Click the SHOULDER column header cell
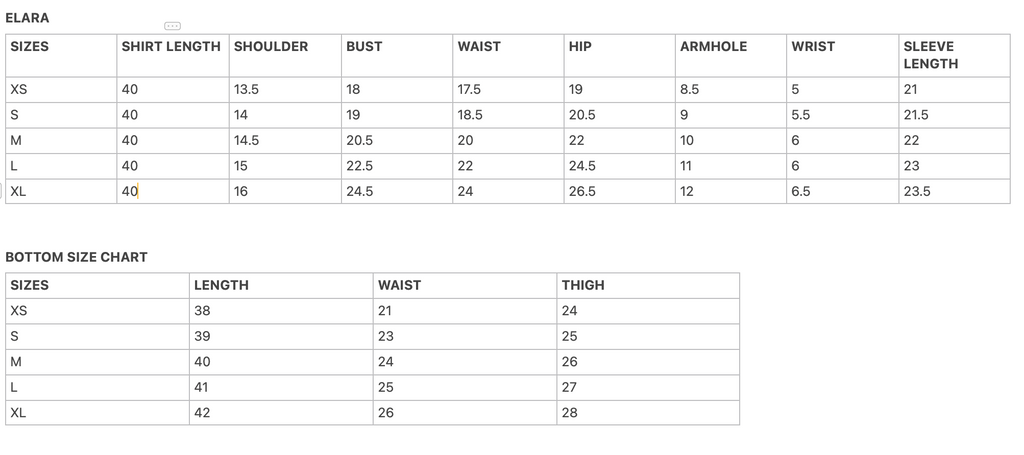Image resolution: width=1024 pixels, height=455 pixels. (285, 55)
